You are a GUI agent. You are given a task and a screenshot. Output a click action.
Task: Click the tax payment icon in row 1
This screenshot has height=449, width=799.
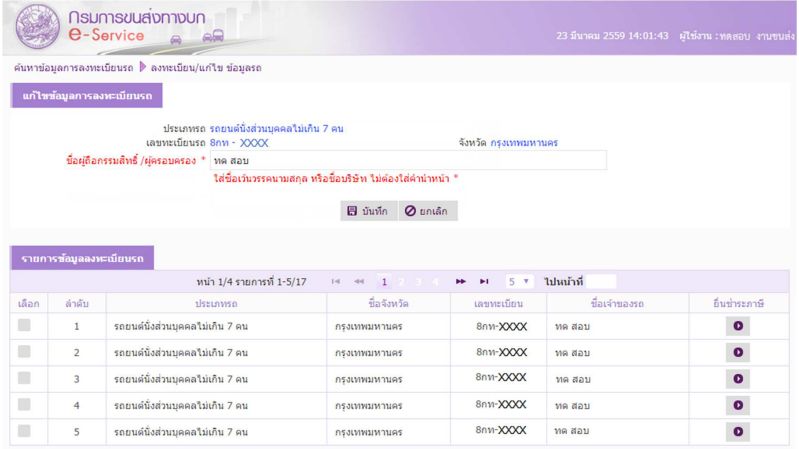[x=738, y=326]
